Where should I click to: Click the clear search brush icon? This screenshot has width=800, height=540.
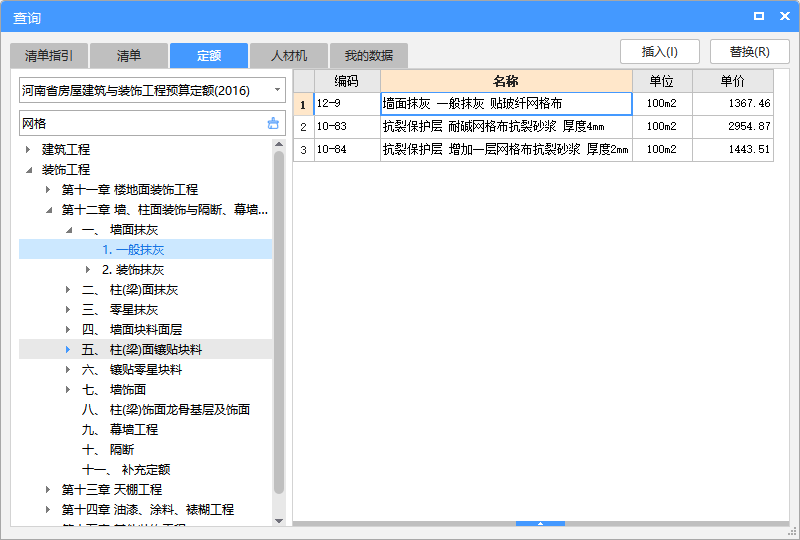click(273, 124)
